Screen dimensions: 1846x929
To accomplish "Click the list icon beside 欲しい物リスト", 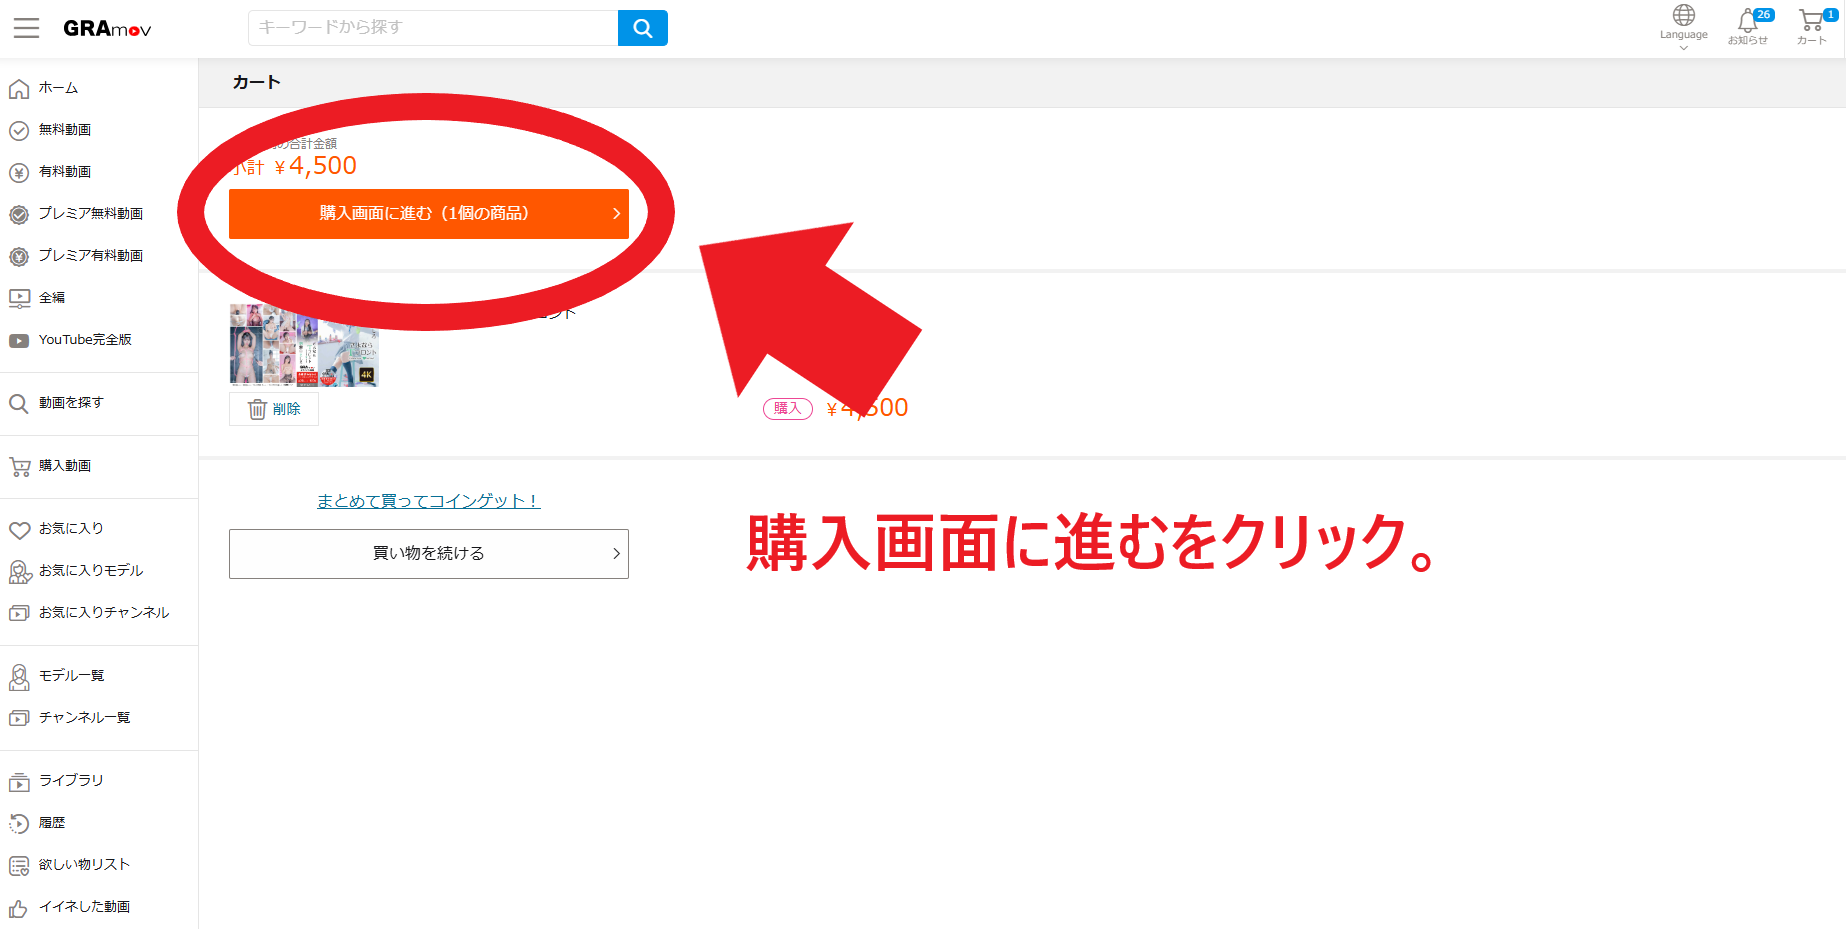I will 19,866.
